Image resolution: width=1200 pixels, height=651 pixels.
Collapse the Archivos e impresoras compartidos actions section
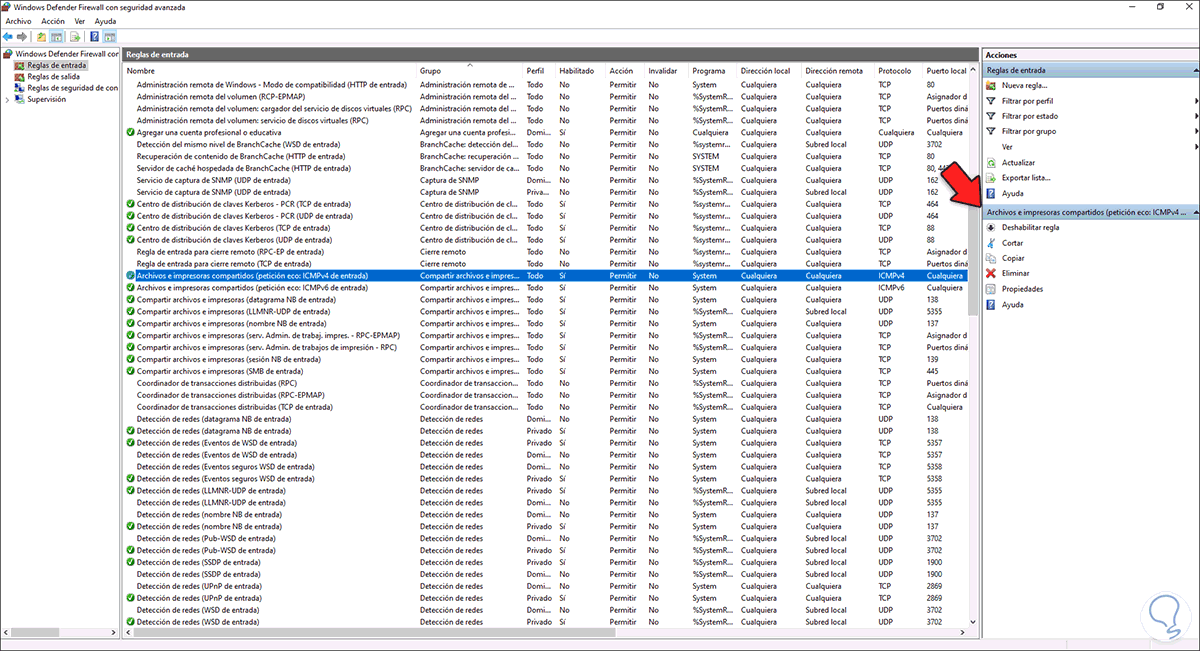[x=1195, y=212]
